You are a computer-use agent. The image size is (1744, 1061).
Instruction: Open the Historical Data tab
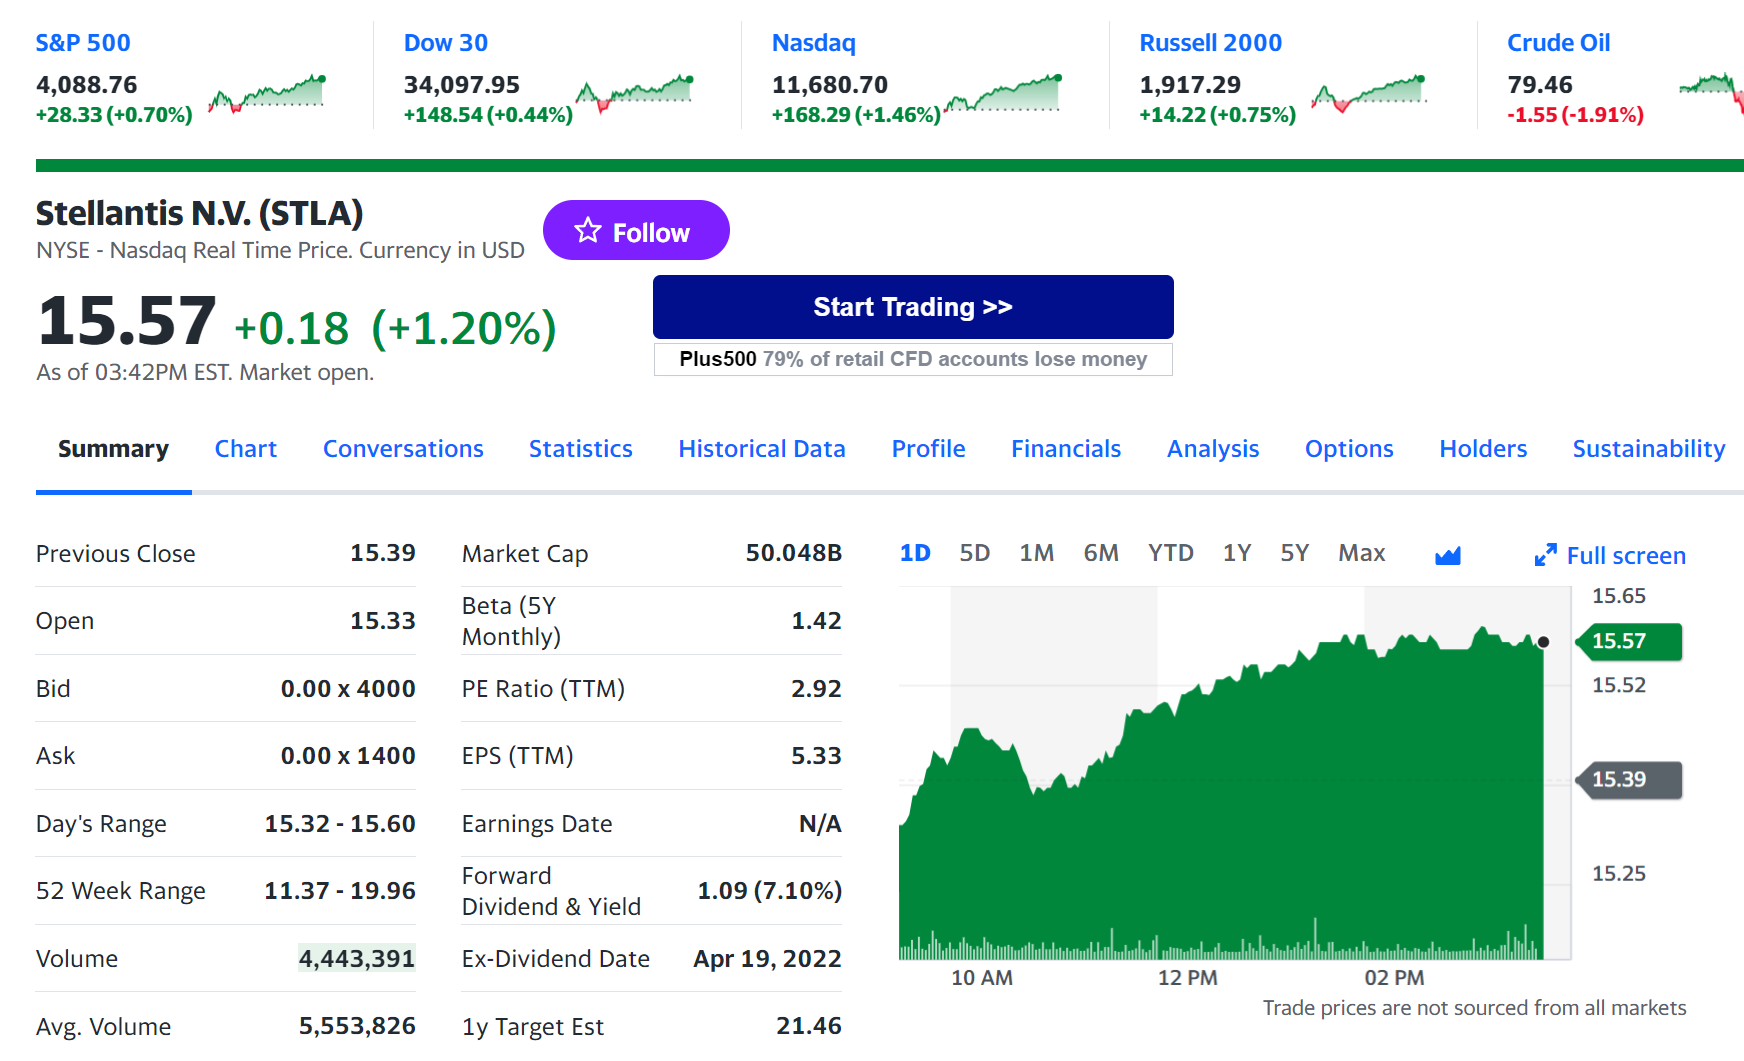[x=761, y=449]
